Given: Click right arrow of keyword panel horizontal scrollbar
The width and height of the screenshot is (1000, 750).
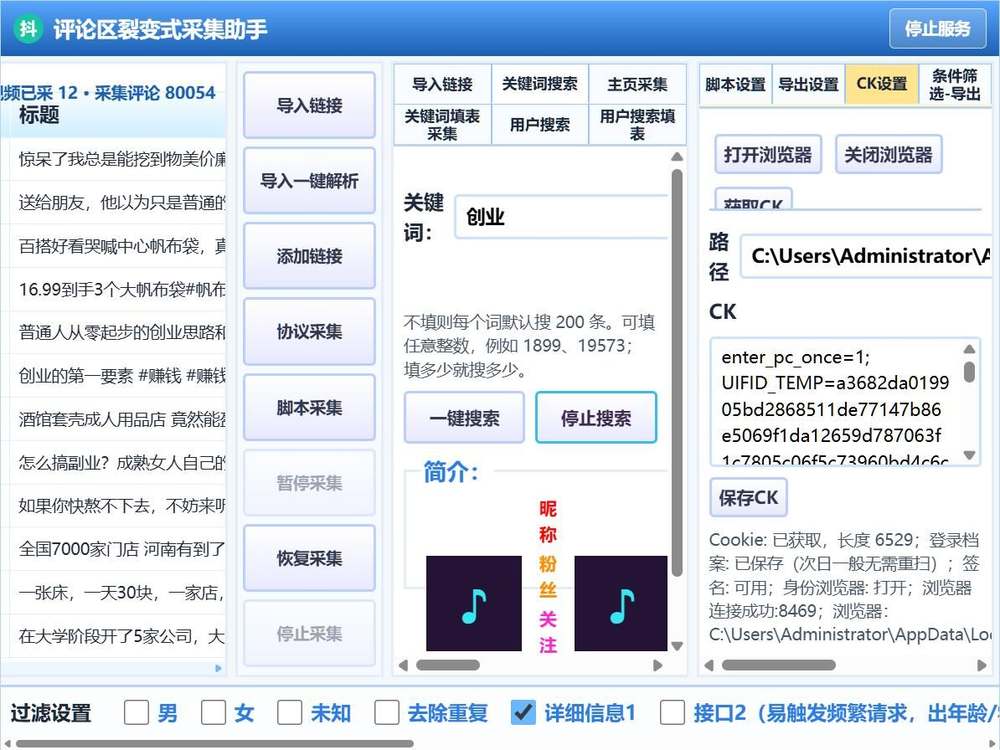Looking at the screenshot, I should tap(658, 665).
